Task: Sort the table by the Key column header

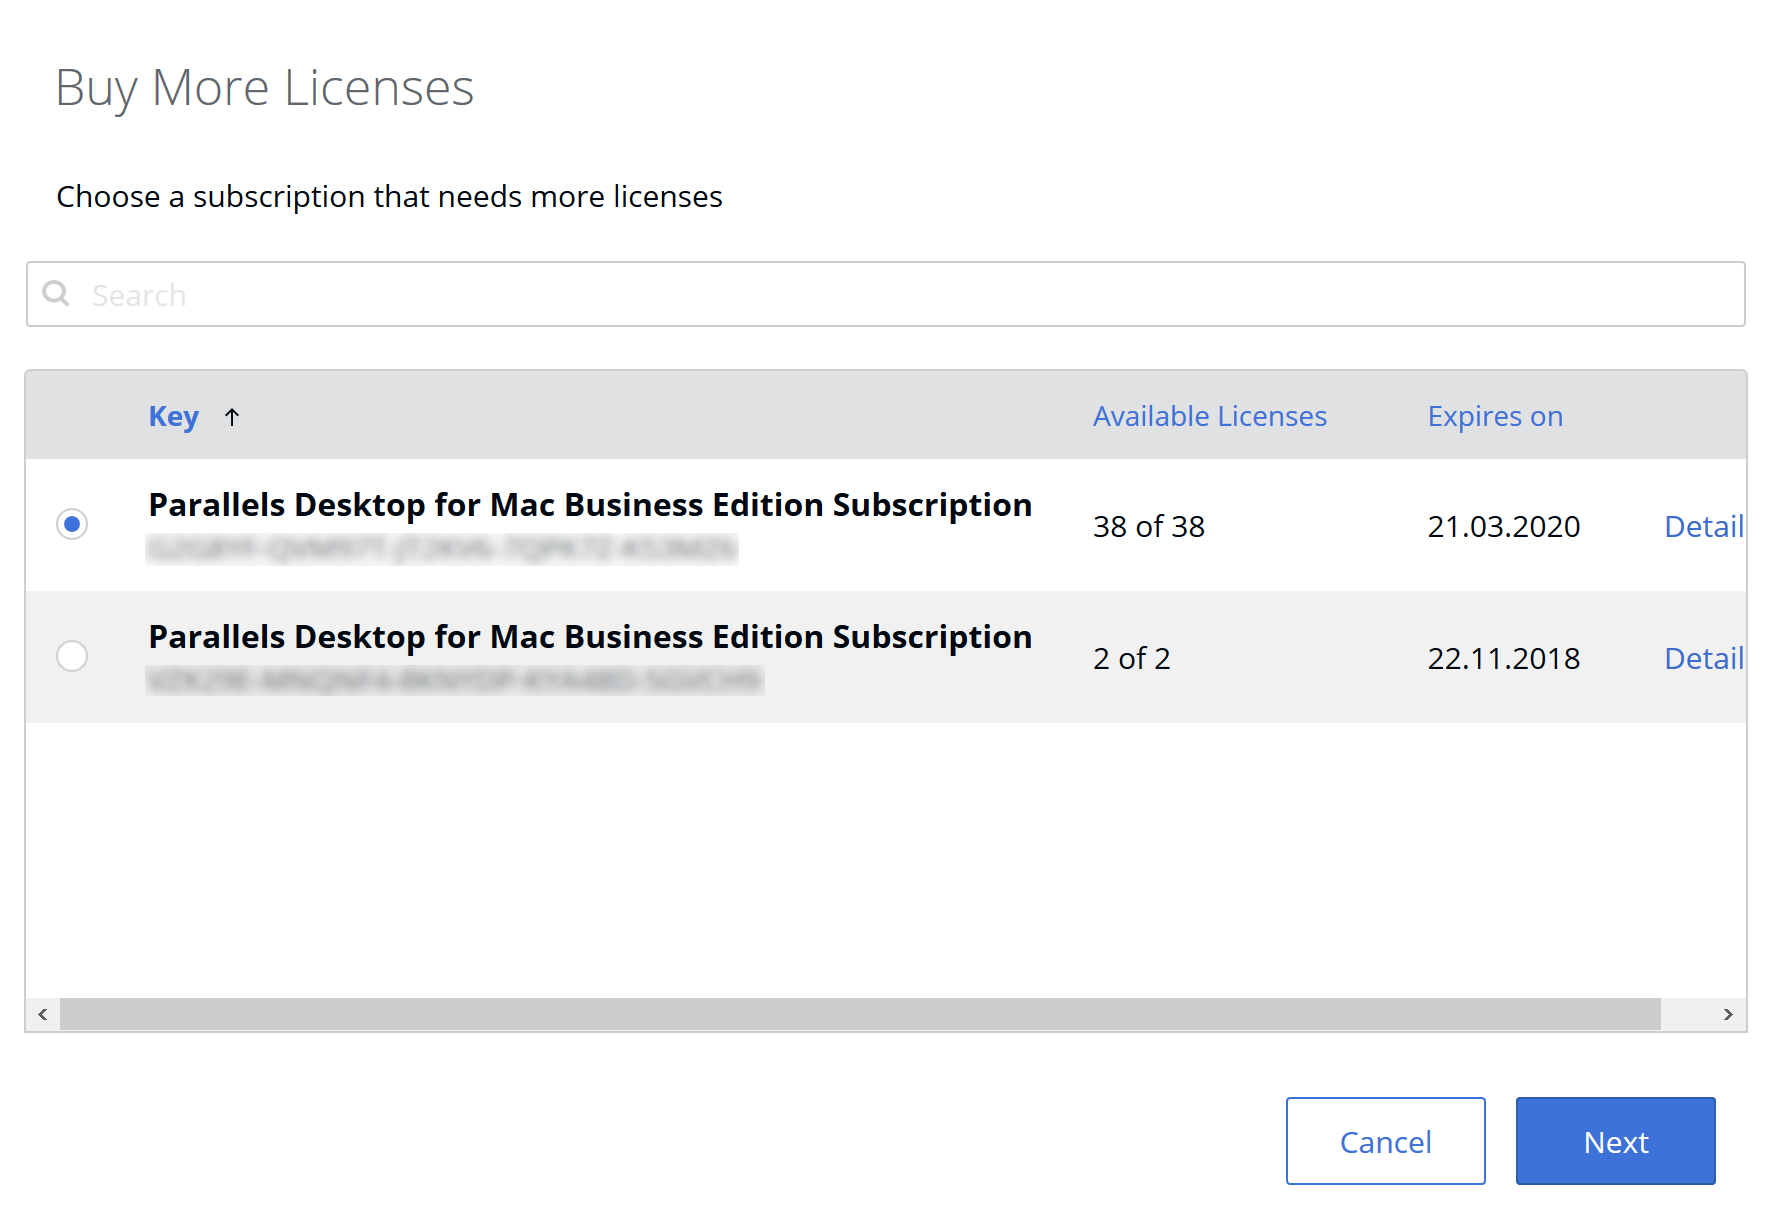Action: (x=173, y=416)
